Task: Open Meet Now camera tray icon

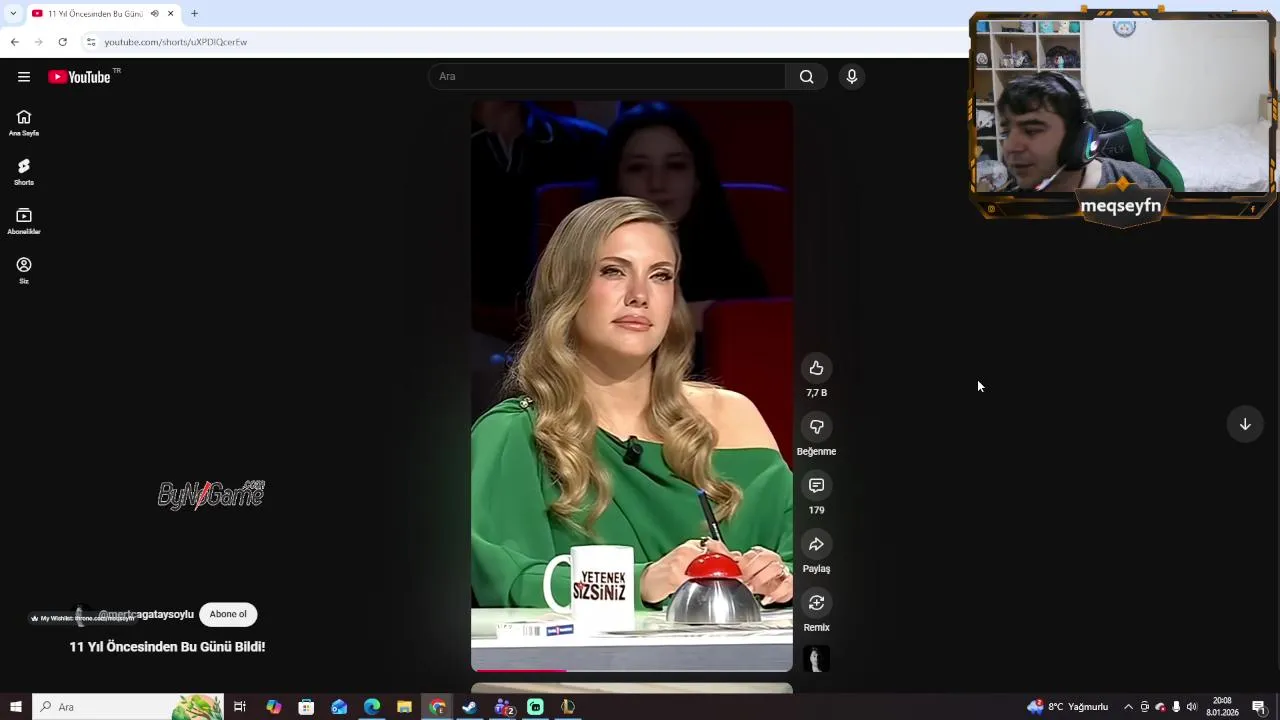Action: 1145,707
